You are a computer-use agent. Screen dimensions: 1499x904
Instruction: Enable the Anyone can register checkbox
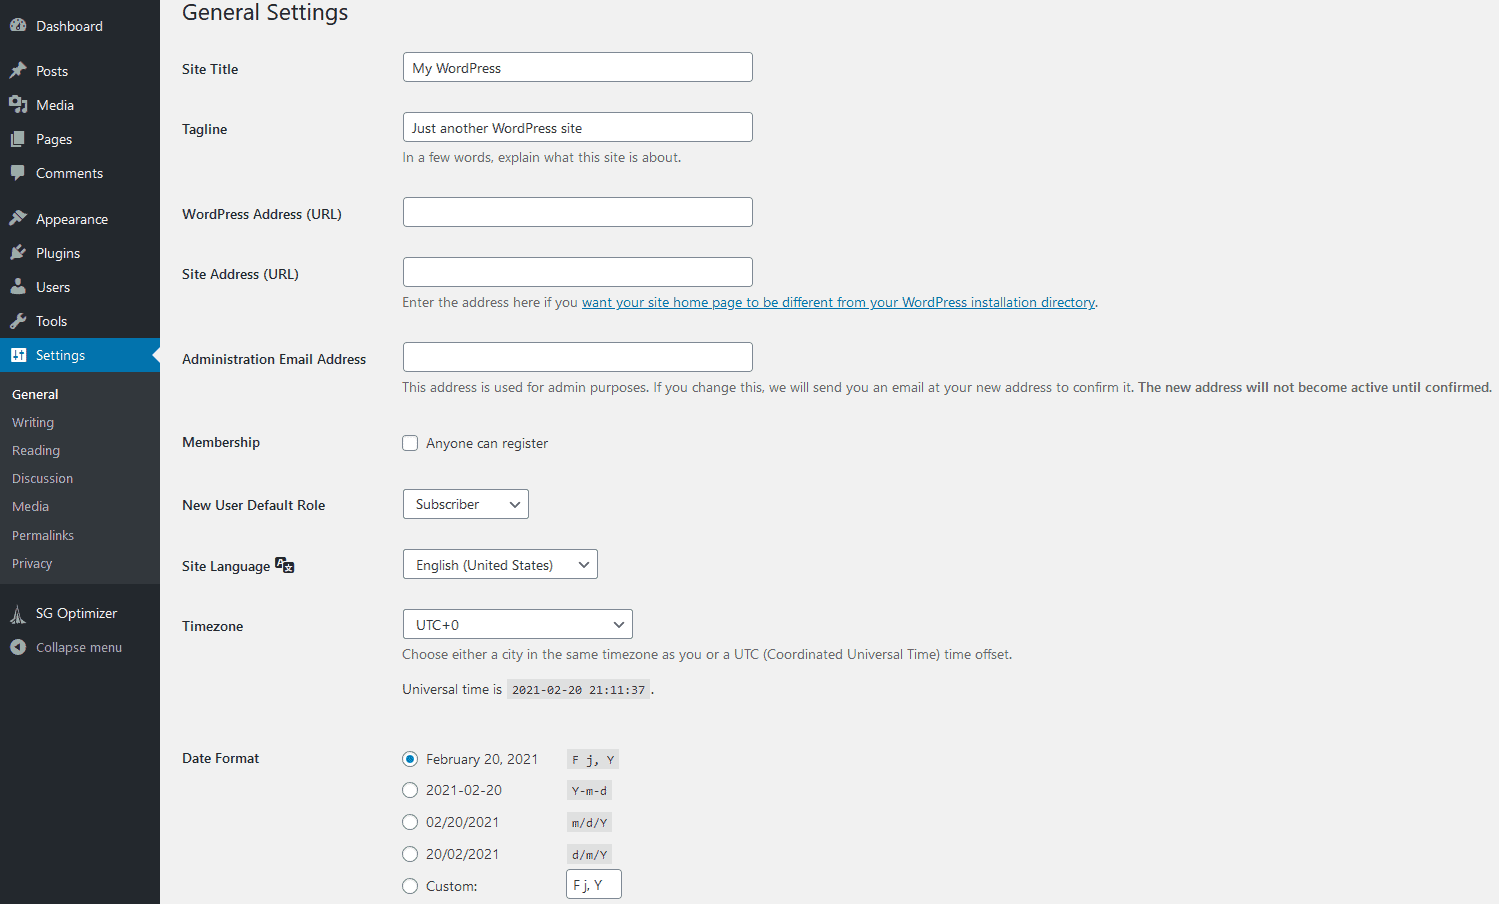pos(410,443)
